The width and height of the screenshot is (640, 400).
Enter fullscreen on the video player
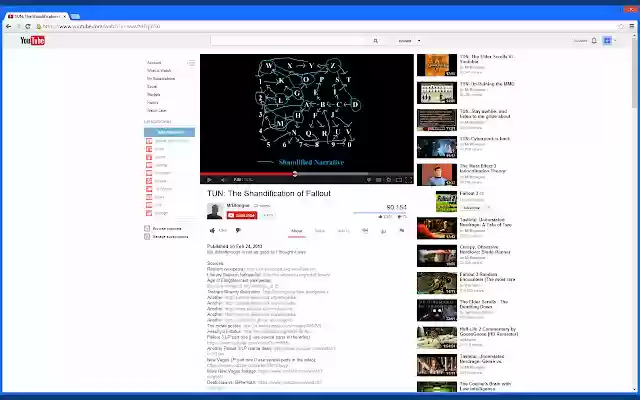click(409, 180)
